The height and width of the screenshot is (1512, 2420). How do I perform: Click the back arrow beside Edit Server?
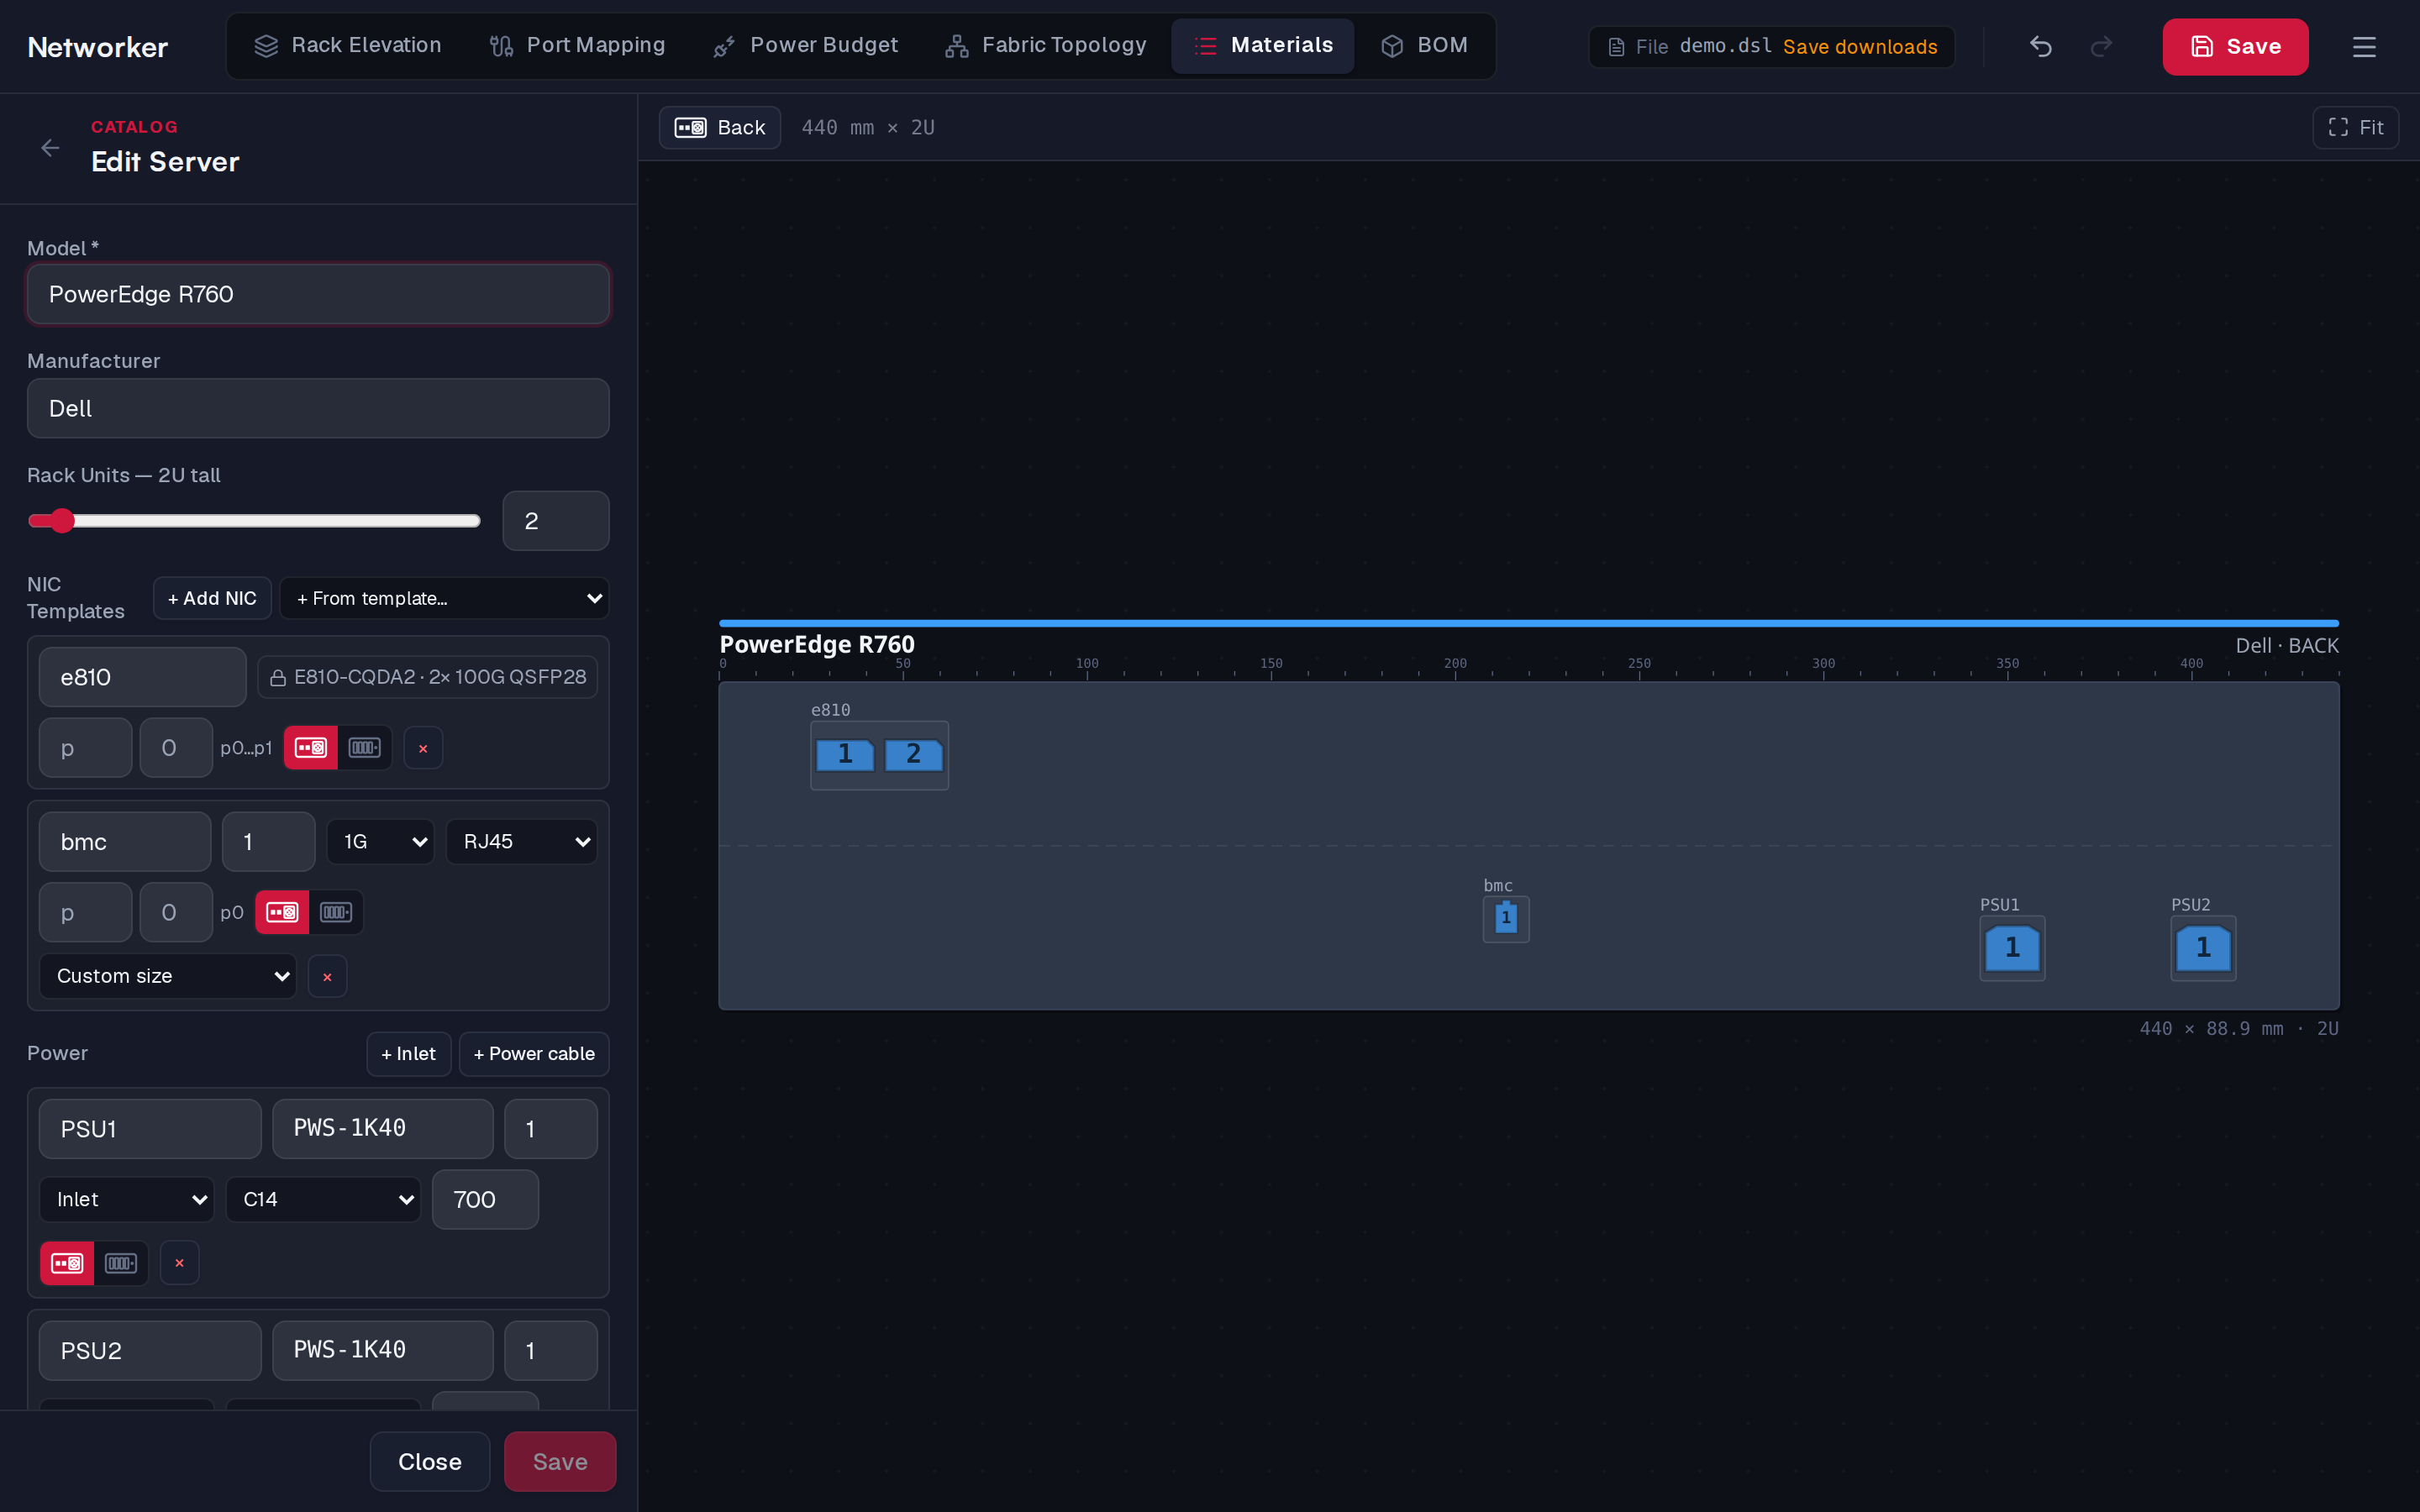tap(50, 148)
